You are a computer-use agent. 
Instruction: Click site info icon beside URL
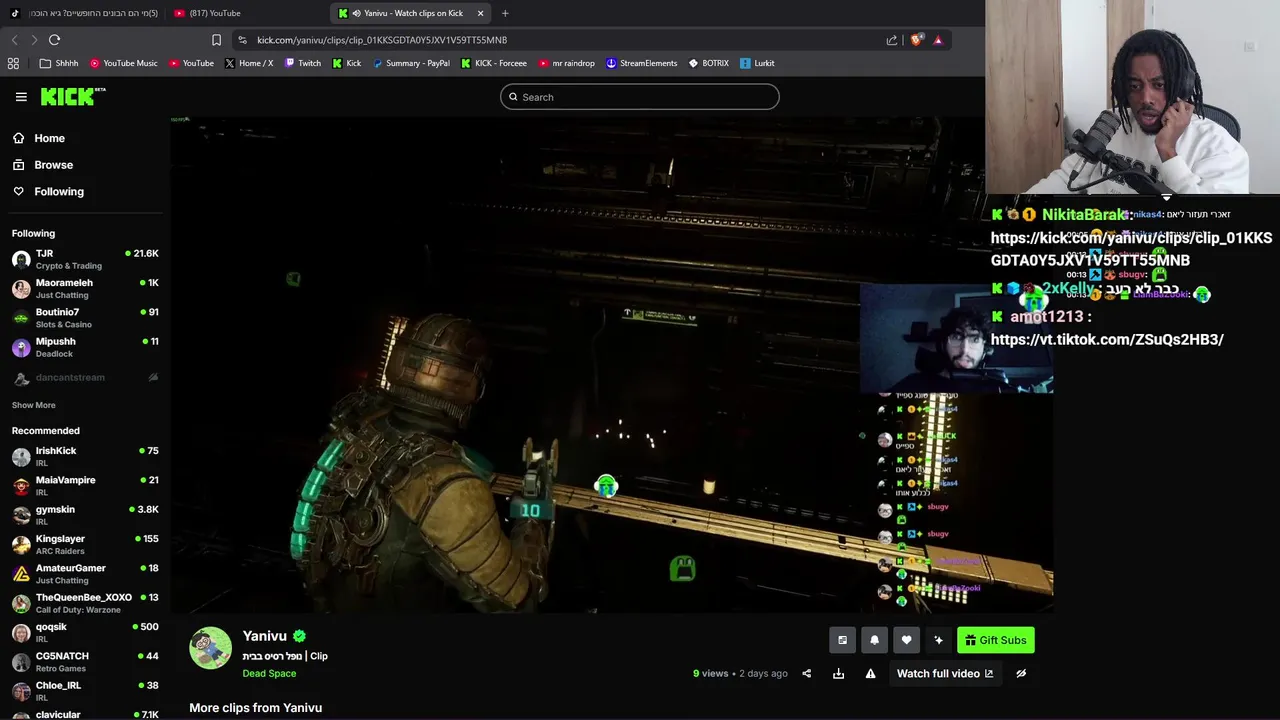click(x=243, y=40)
